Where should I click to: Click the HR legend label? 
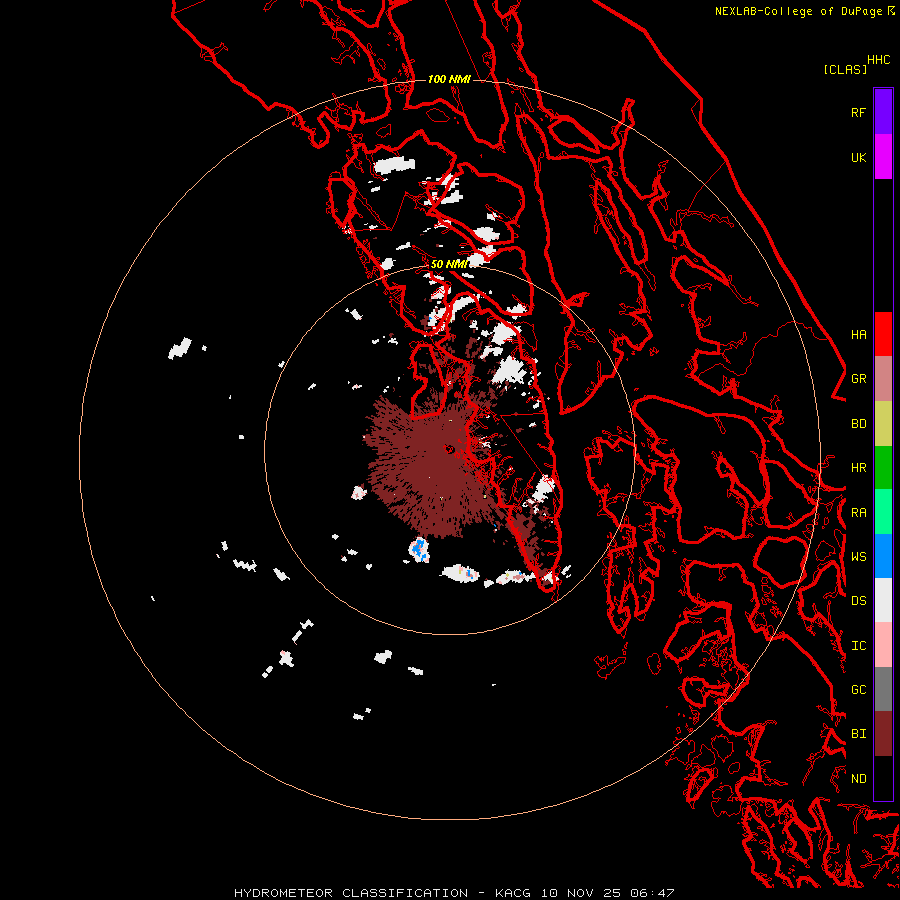pyautogui.click(x=858, y=468)
